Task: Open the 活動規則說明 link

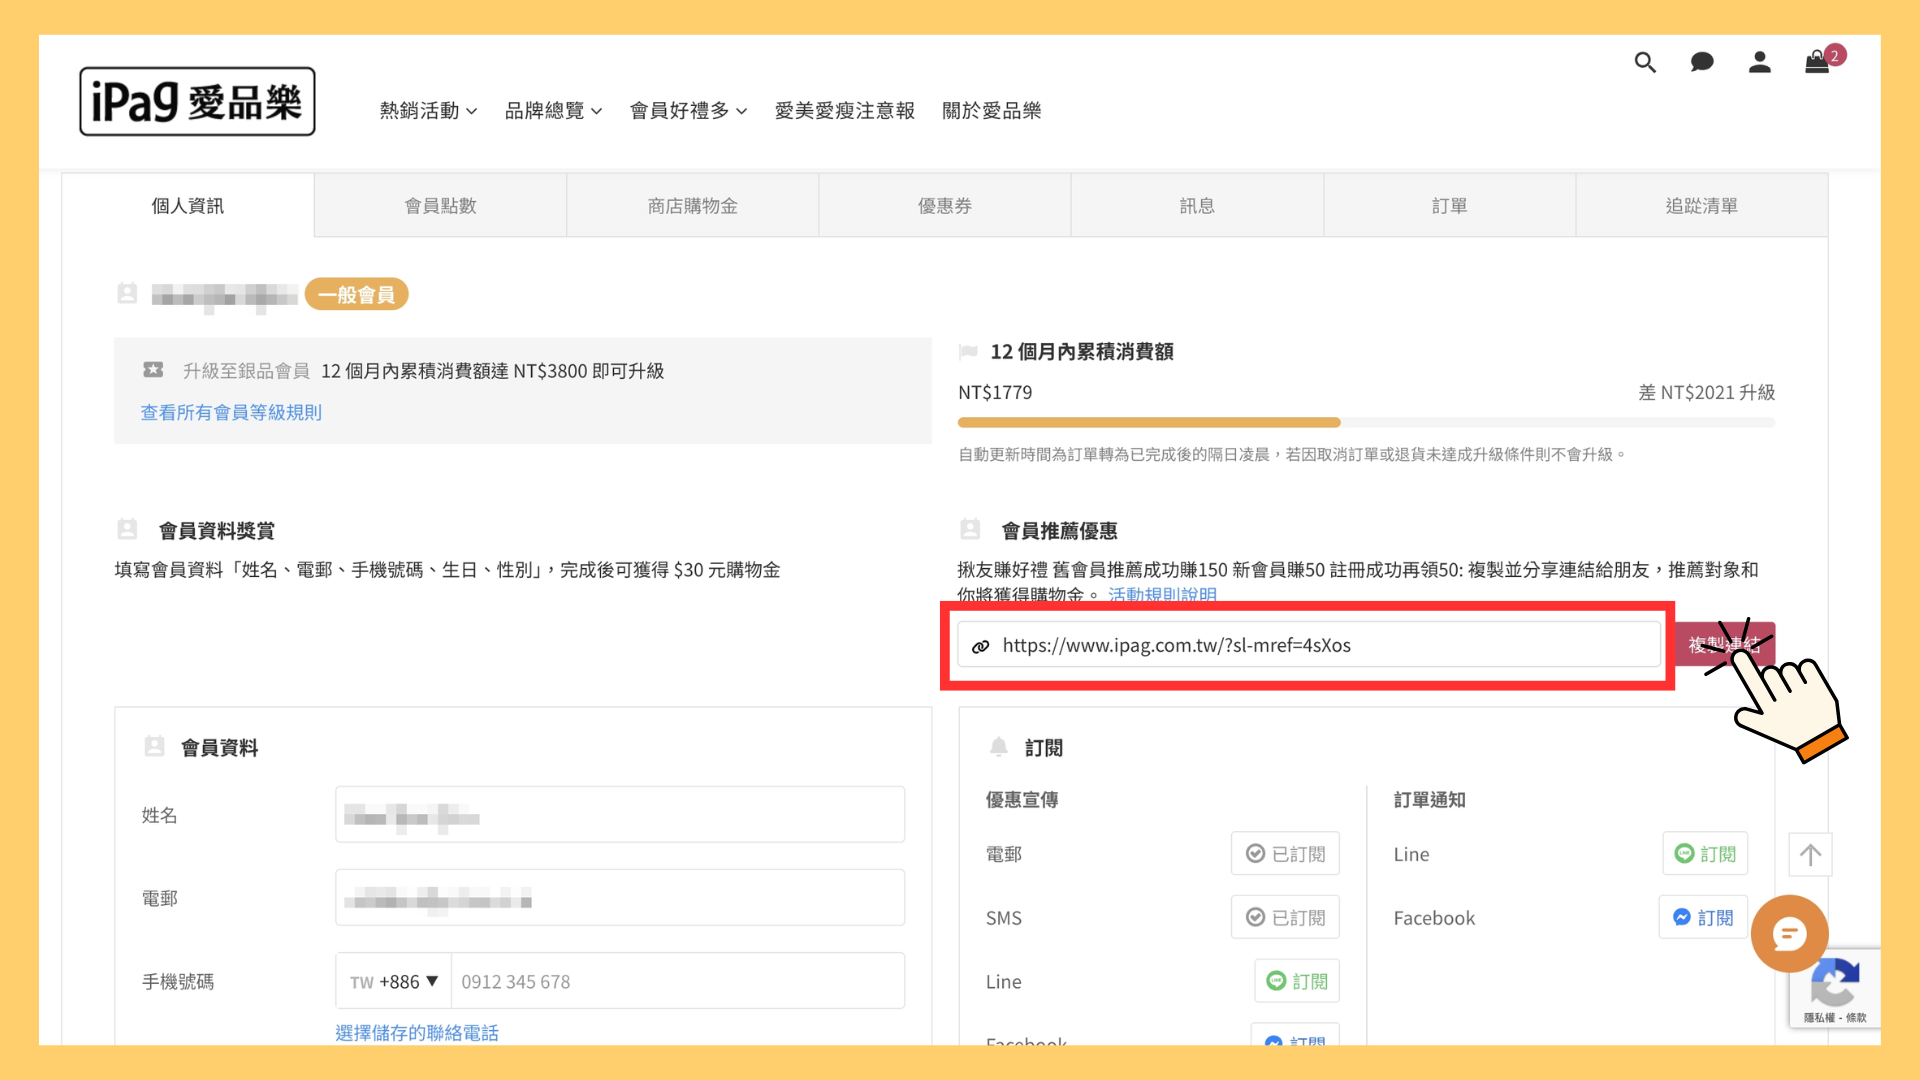Action: [x=1163, y=594]
